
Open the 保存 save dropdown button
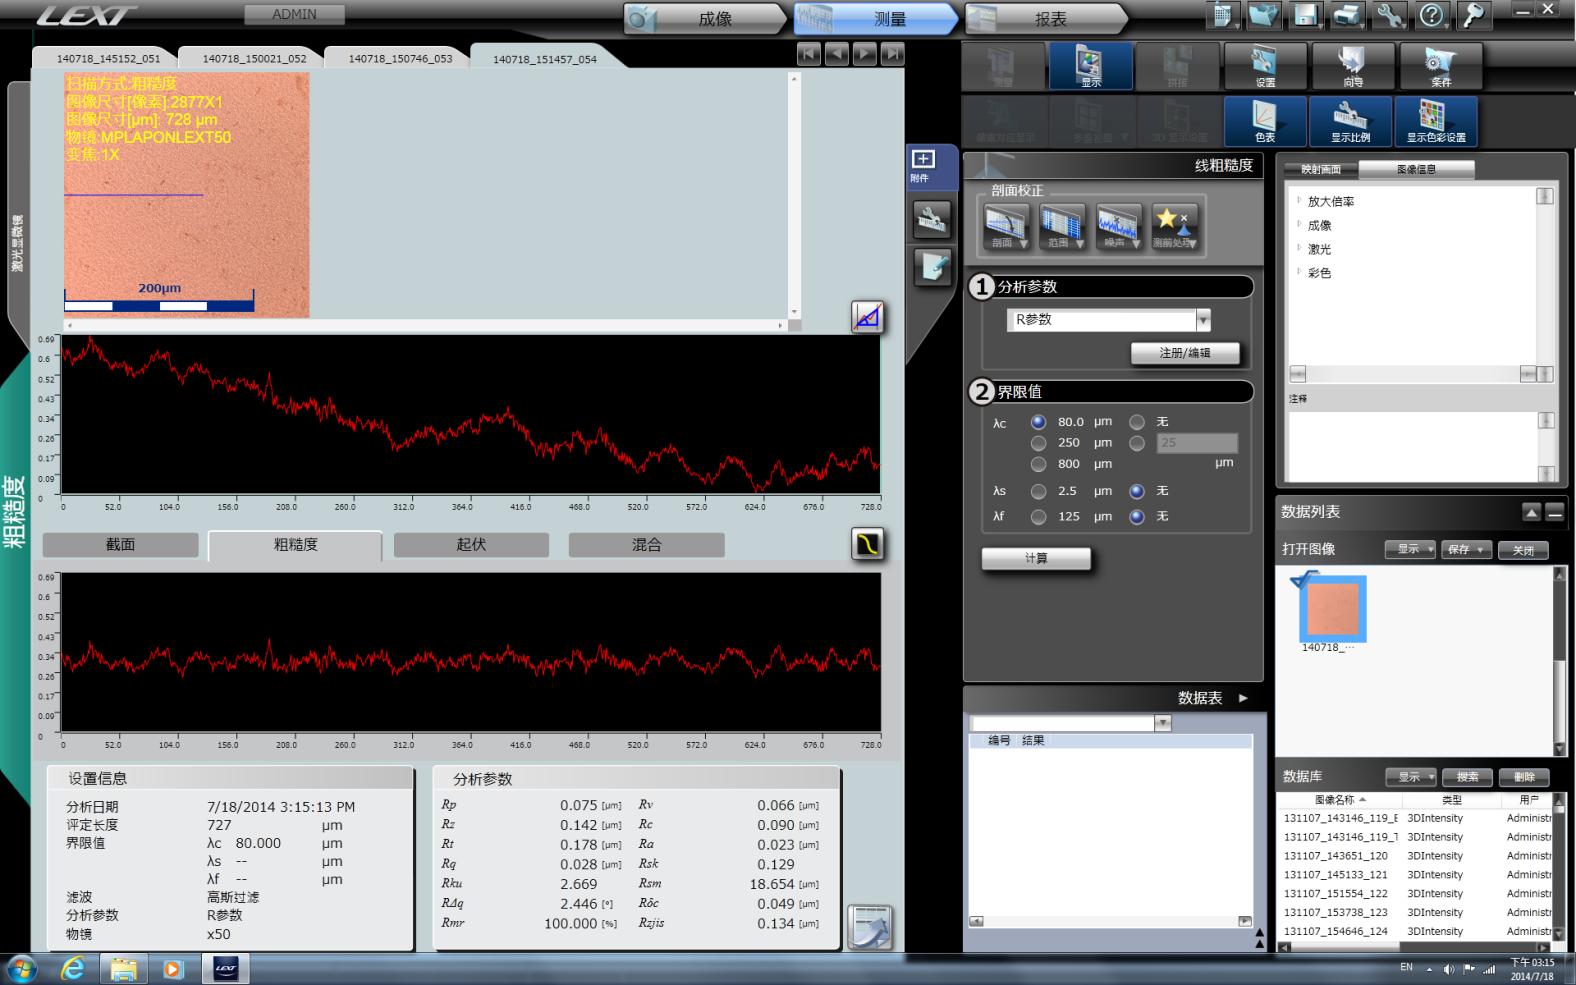[x=1467, y=550]
